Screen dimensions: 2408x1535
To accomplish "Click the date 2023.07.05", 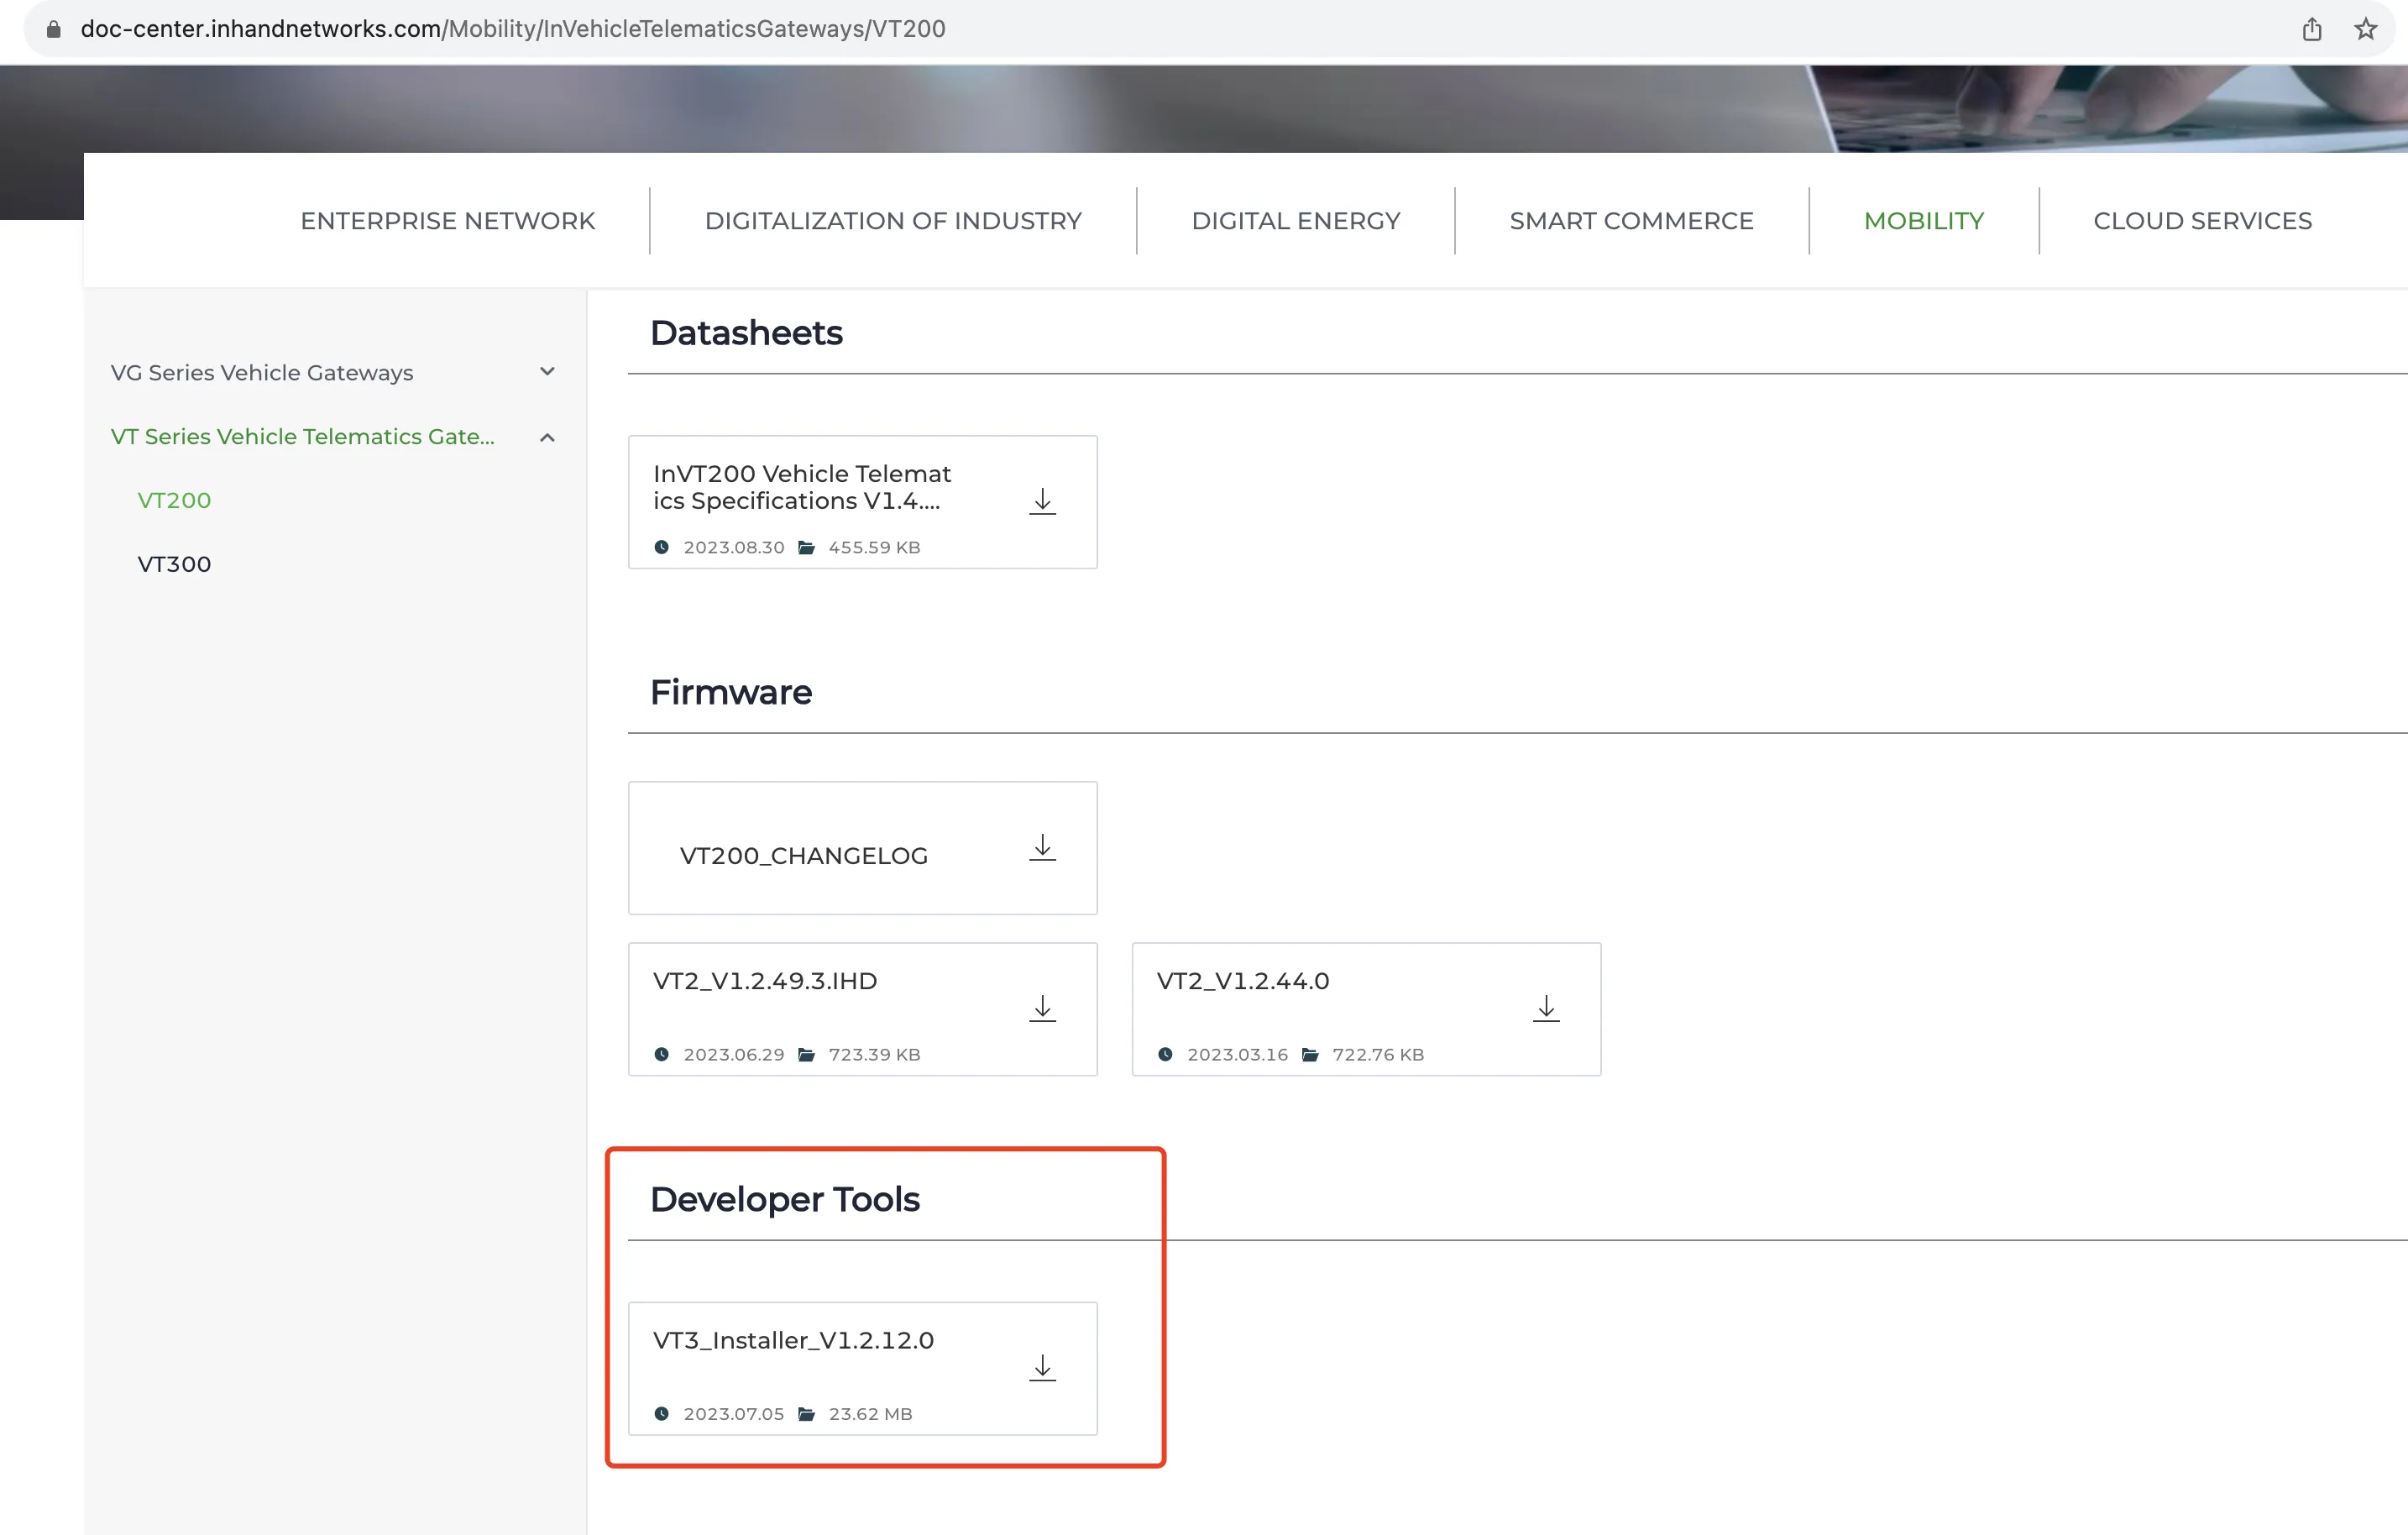I will click(x=734, y=1413).
